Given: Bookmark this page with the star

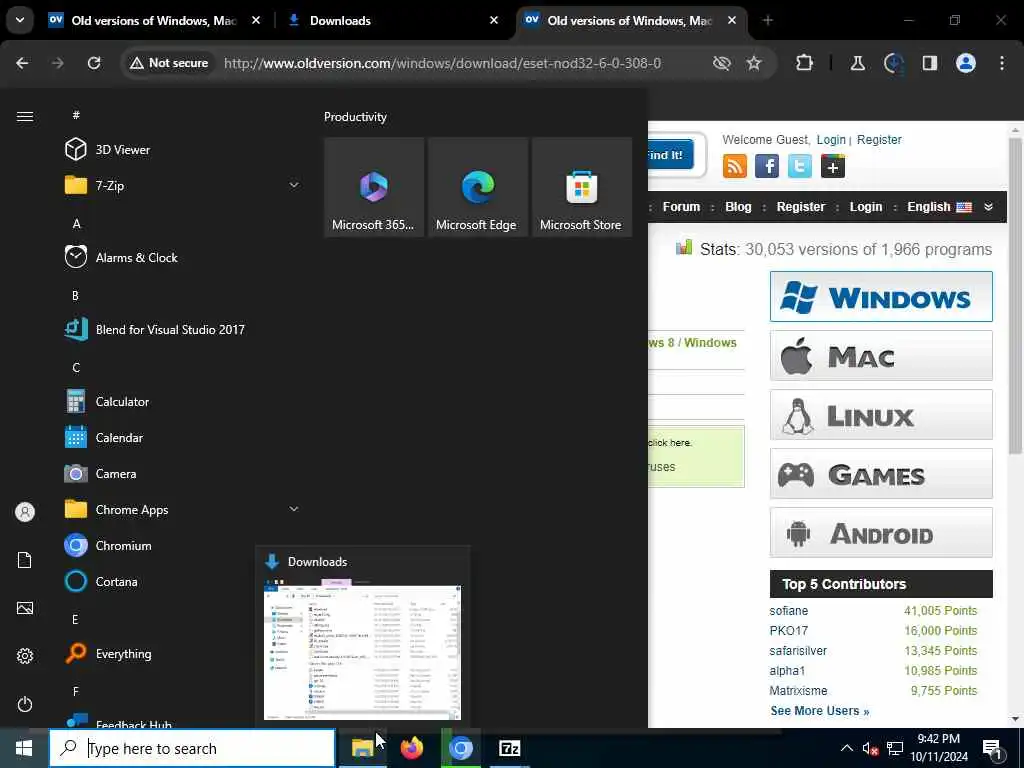Looking at the screenshot, I should coord(754,63).
